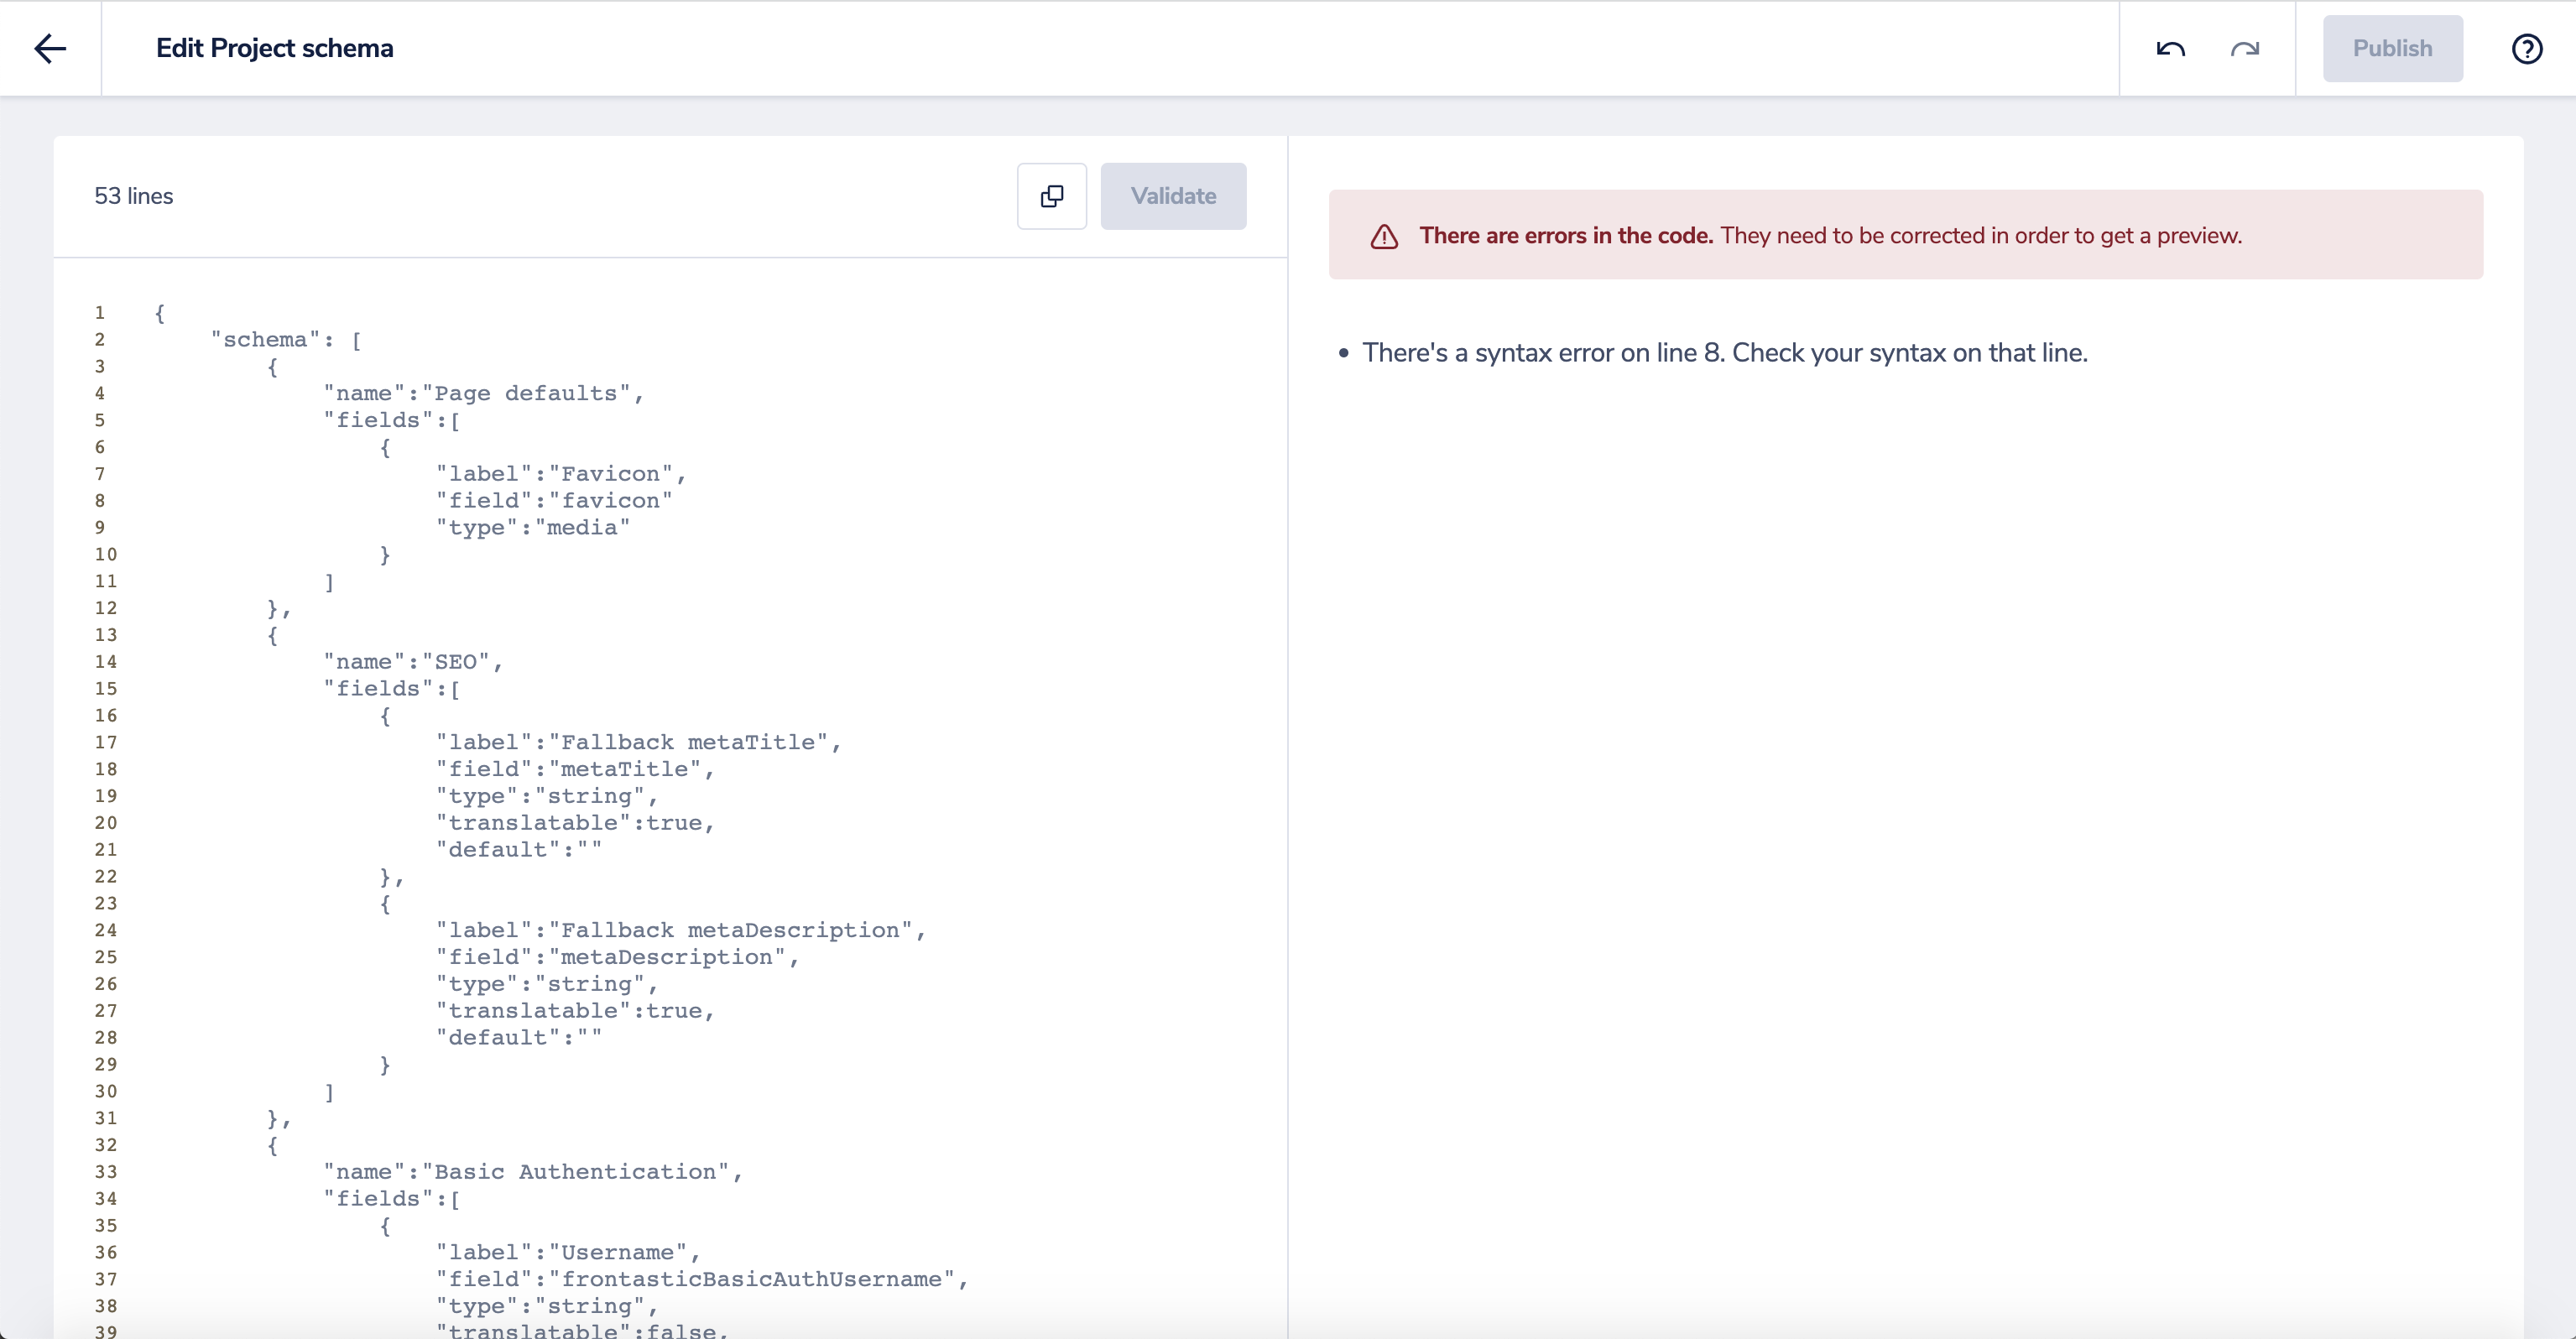Click the syntax error message for line 8

(1724, 353)
